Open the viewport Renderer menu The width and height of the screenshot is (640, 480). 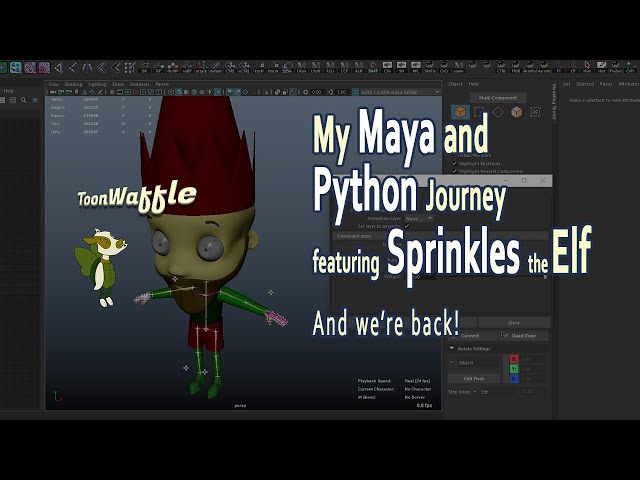(x=140, y=84)
